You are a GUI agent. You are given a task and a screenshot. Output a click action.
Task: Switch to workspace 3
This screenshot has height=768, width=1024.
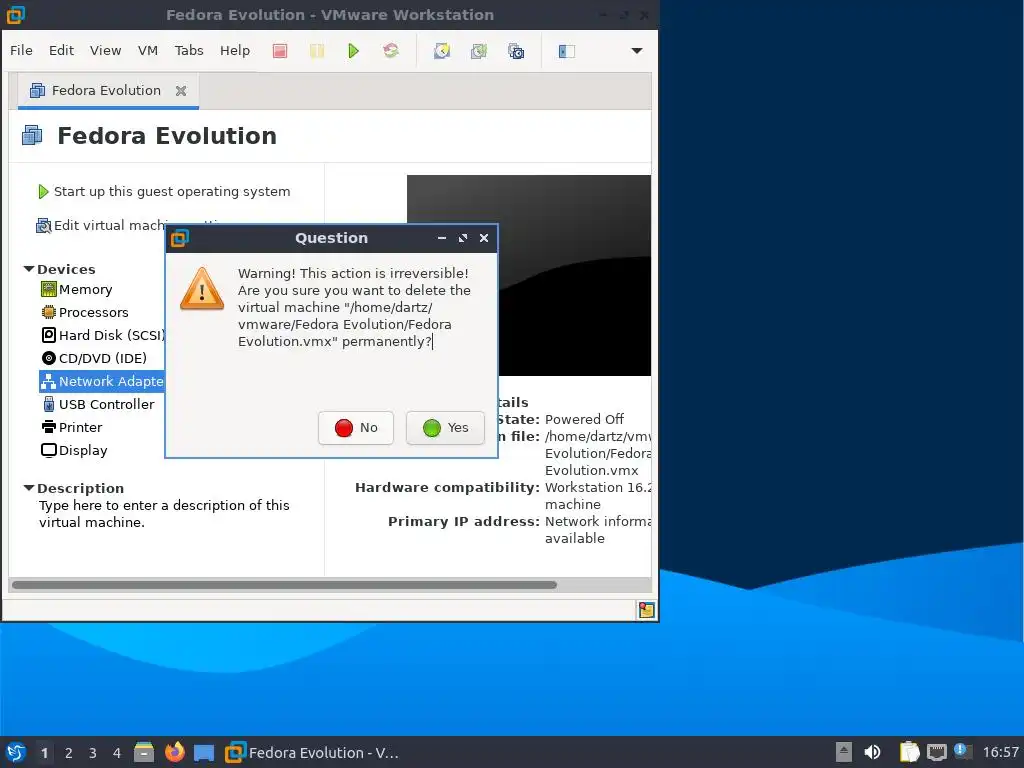click(x=93, y=753)
